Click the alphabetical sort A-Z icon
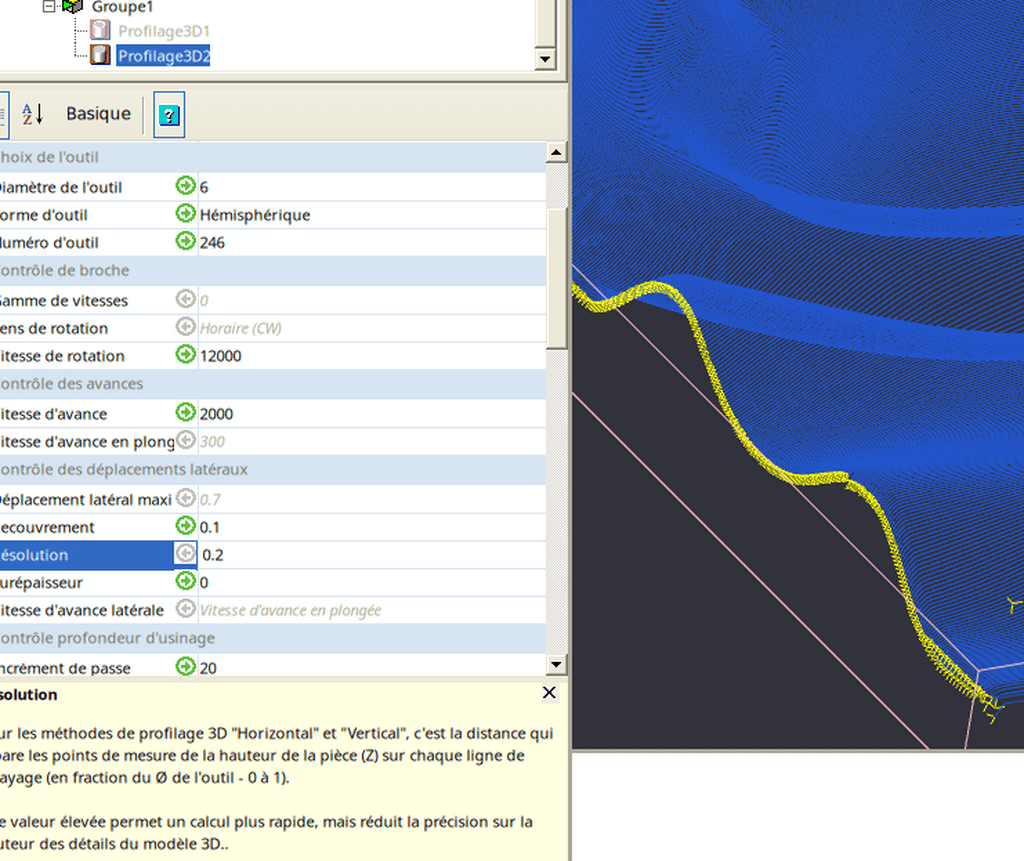The width and height of the screenshot is (1024, 861). pos(33,114)
